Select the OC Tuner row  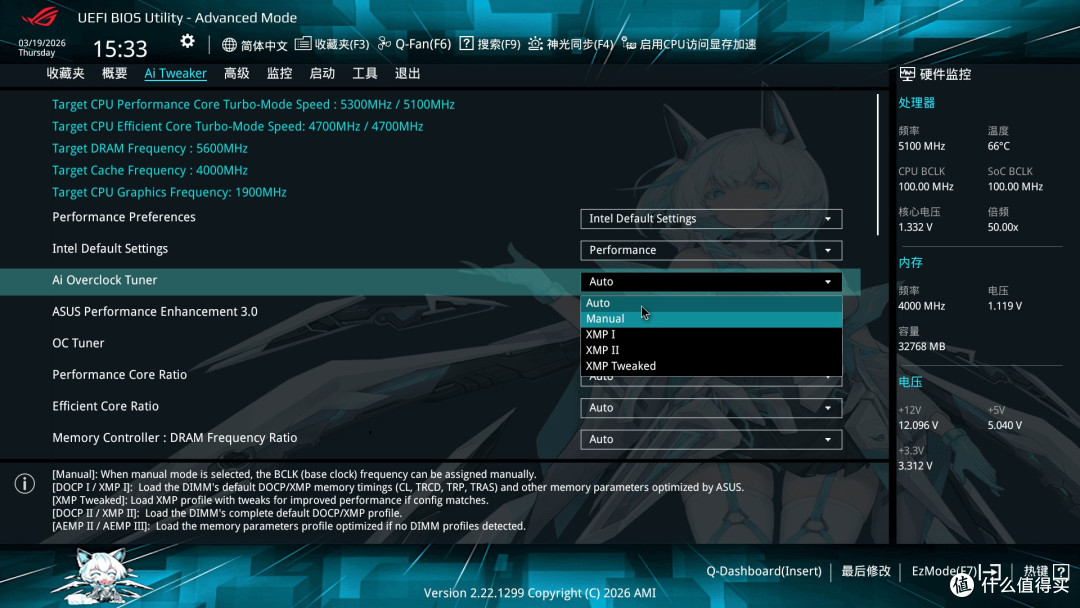point(78,344)
